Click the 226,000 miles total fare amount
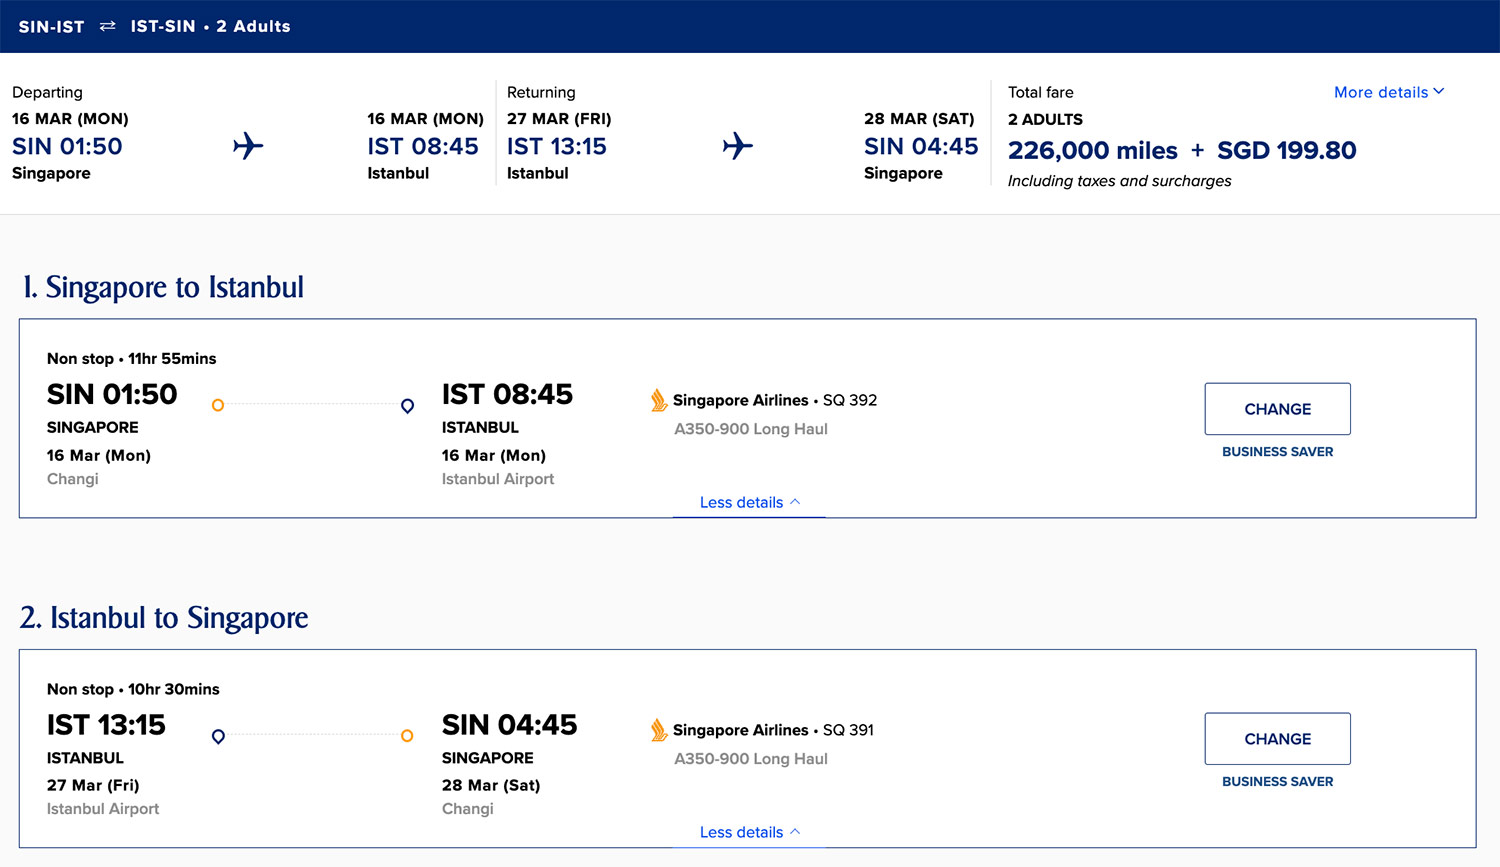 [1092, 151]
